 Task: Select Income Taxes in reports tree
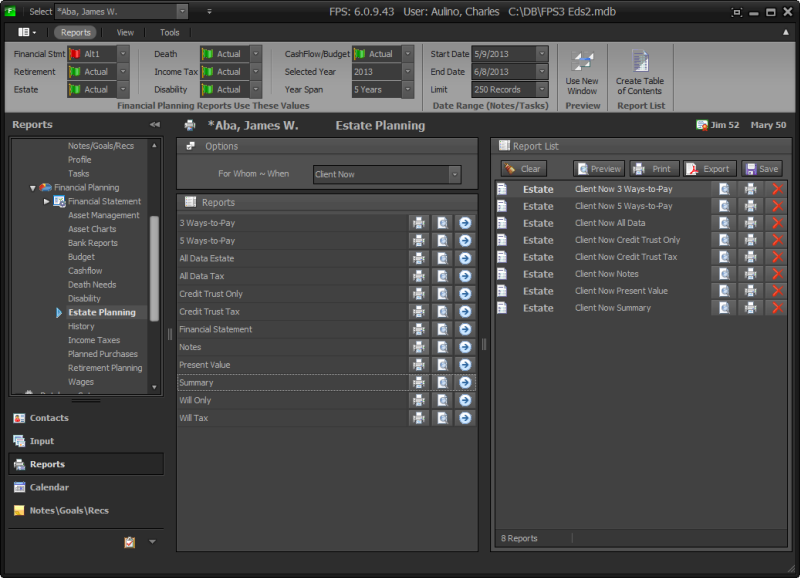click(x=94, y=340)
